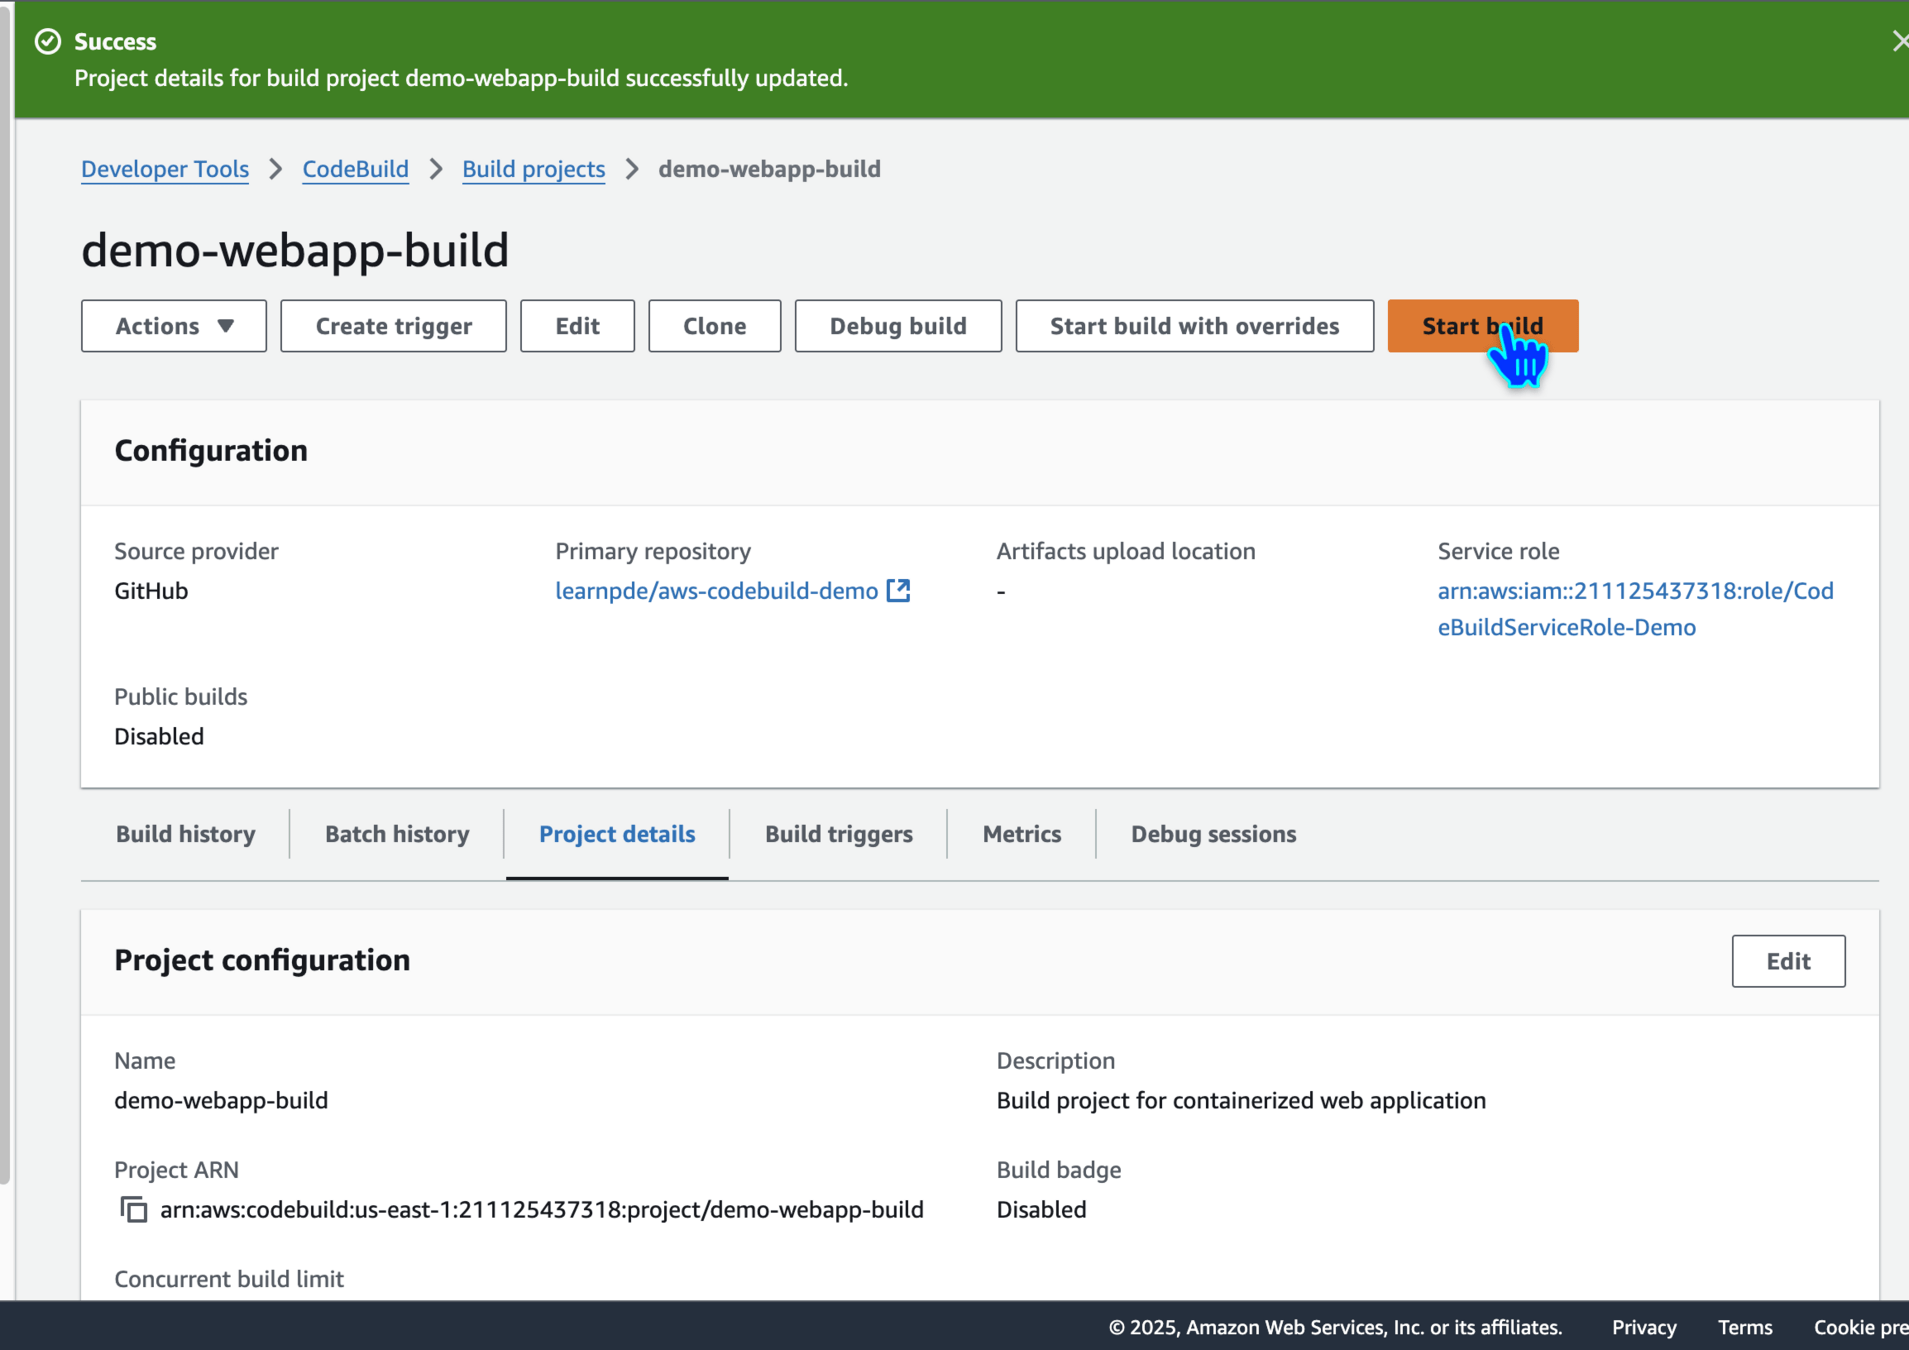Select the Project details tab
1909x1350 pixels.
pos(617,834)
